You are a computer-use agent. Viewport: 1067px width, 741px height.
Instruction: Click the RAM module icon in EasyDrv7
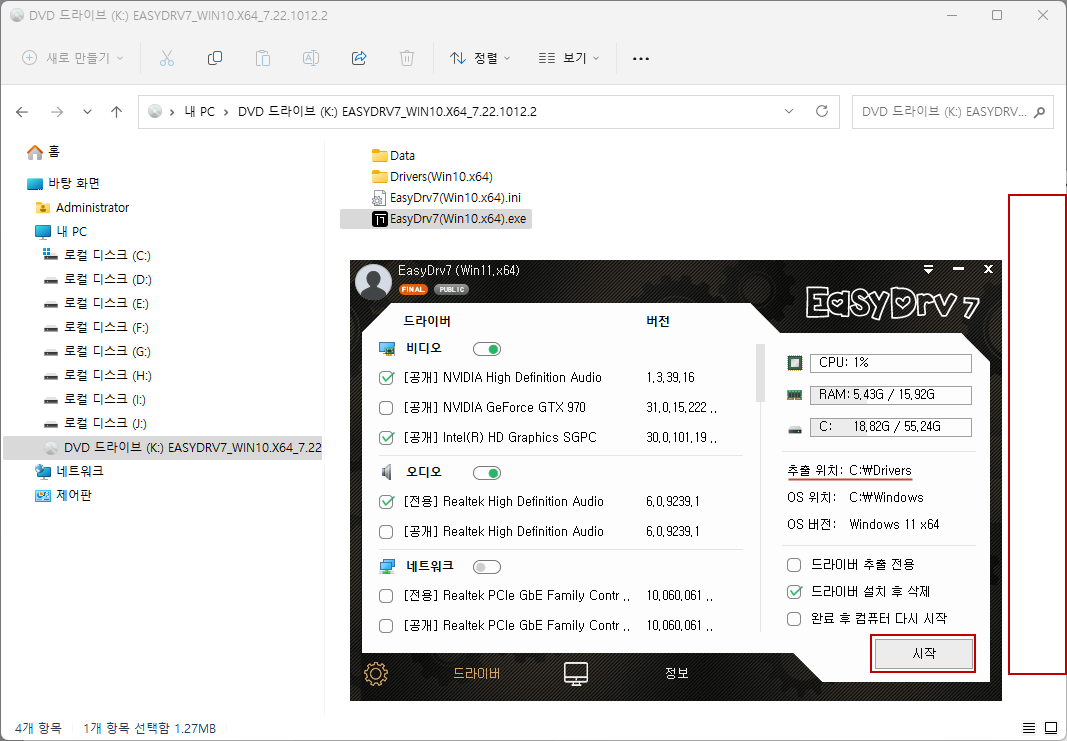coord(794,395)
